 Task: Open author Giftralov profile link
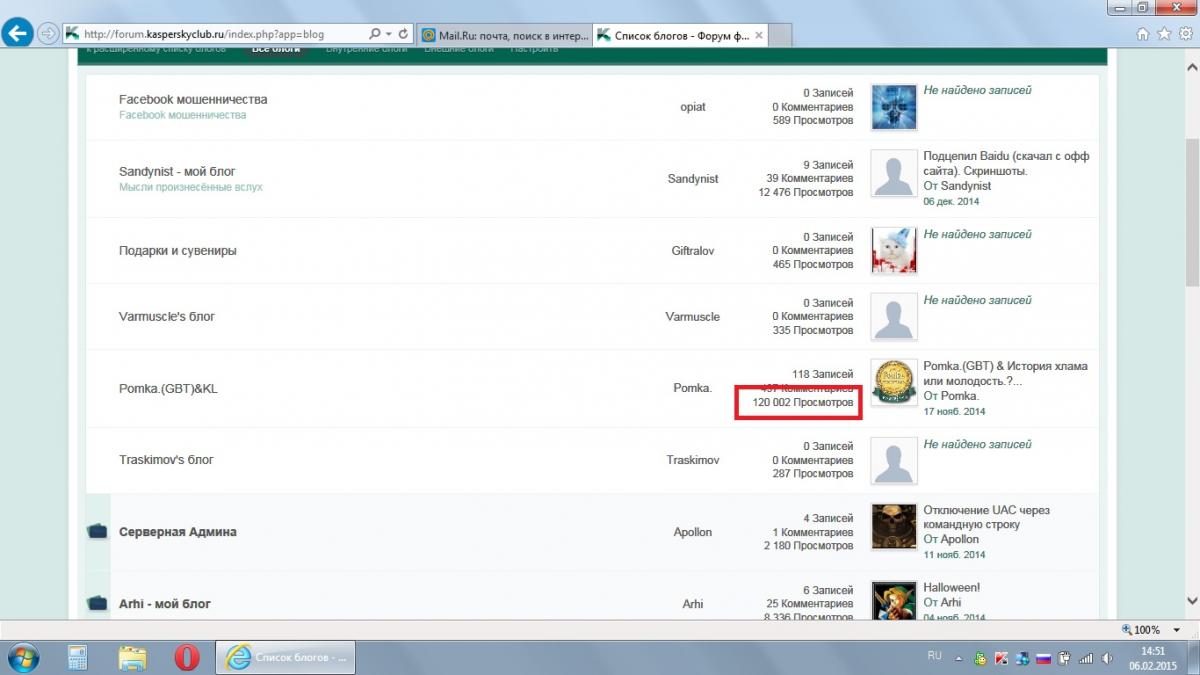[x=693, y=250]
